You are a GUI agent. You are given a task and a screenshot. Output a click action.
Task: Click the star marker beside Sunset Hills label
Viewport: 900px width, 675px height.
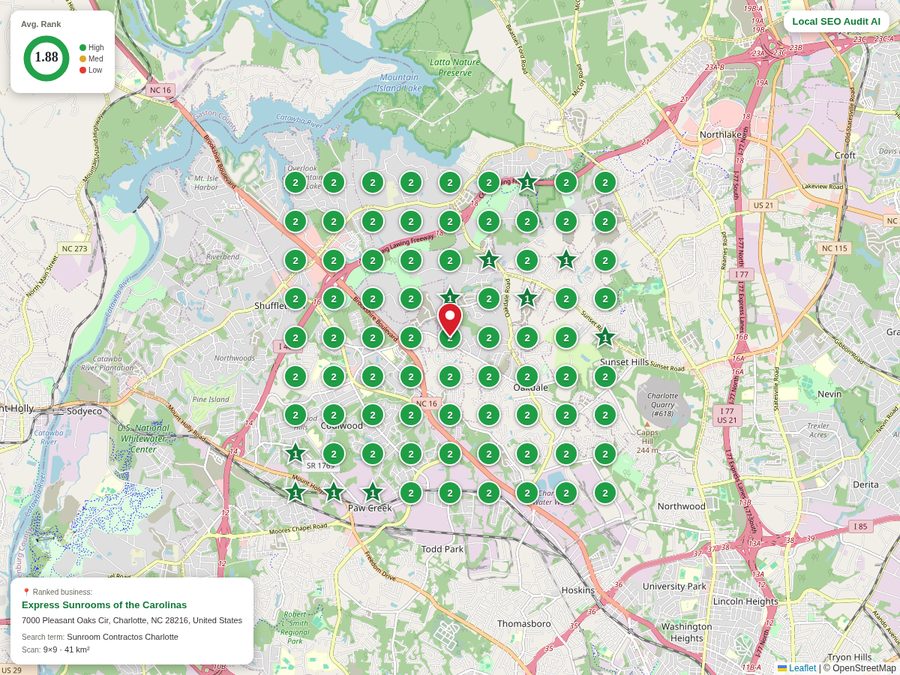point(605,338)
